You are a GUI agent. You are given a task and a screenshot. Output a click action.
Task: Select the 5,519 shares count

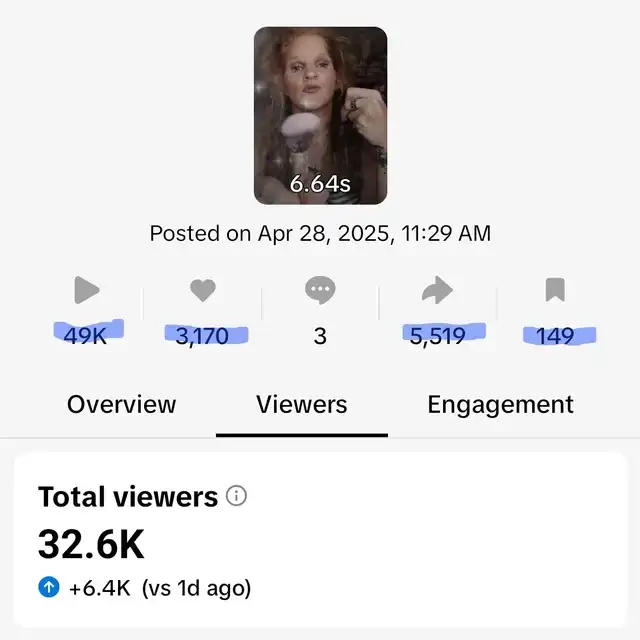pos(438,336)
